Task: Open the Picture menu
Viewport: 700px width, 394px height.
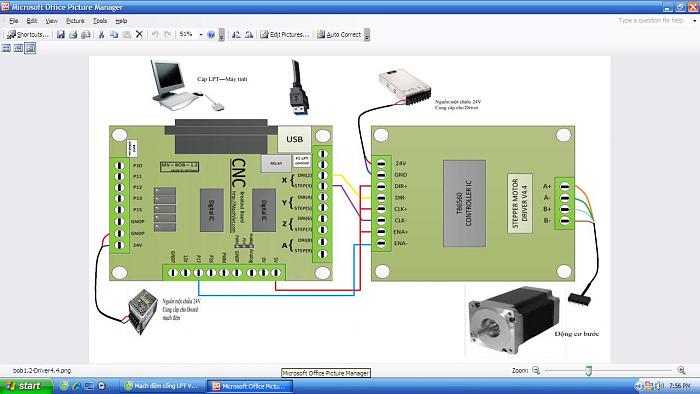Action: click(75, 21)
